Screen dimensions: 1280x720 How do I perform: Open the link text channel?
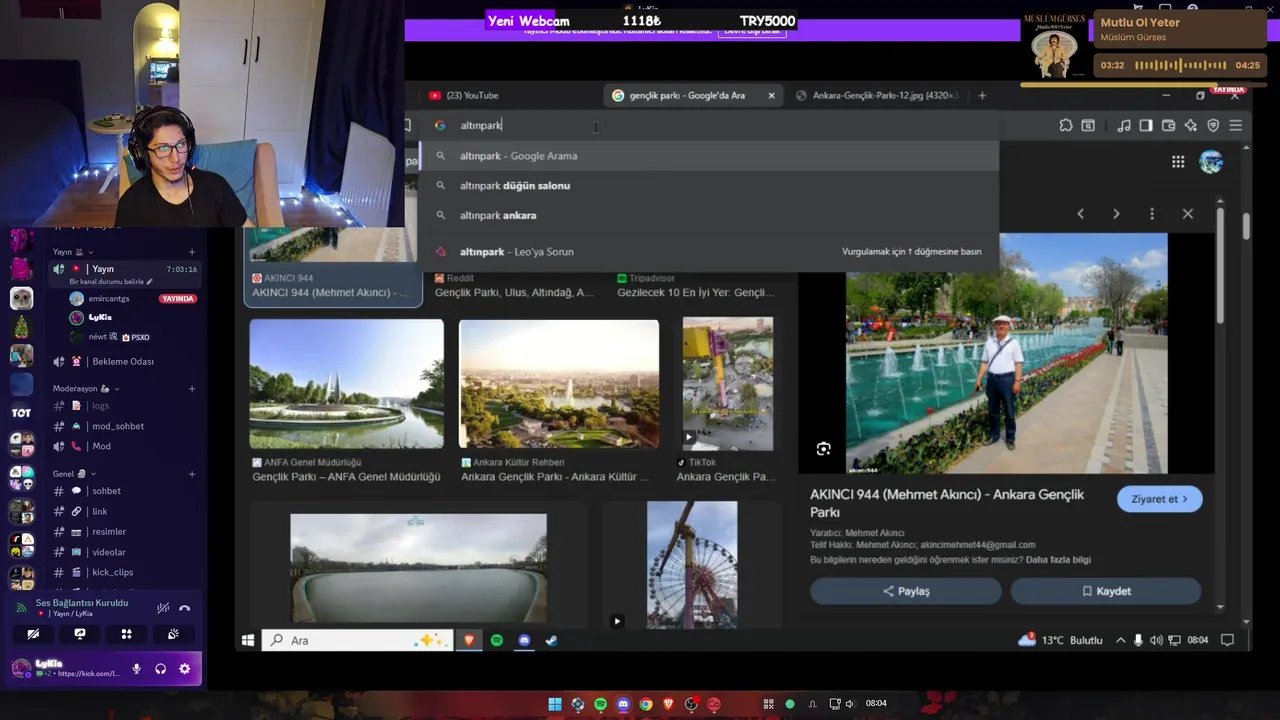click(125, 511)
